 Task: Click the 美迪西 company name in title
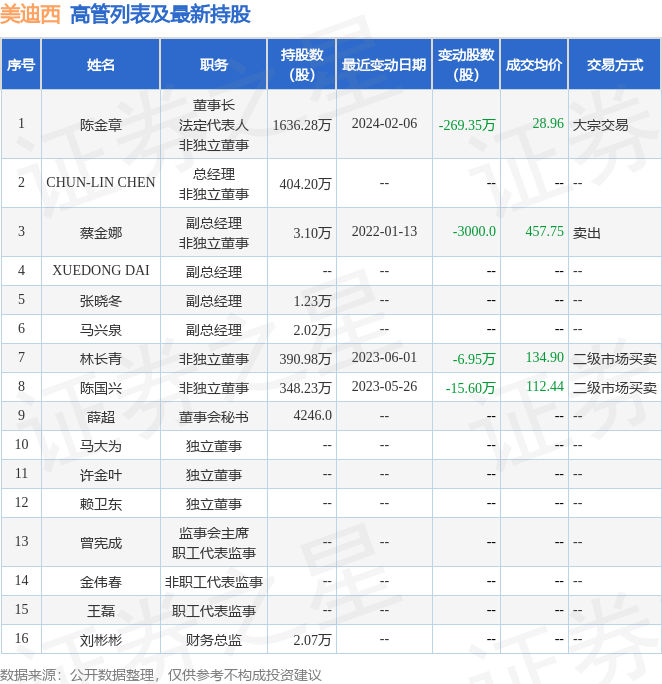click(30, 14)
